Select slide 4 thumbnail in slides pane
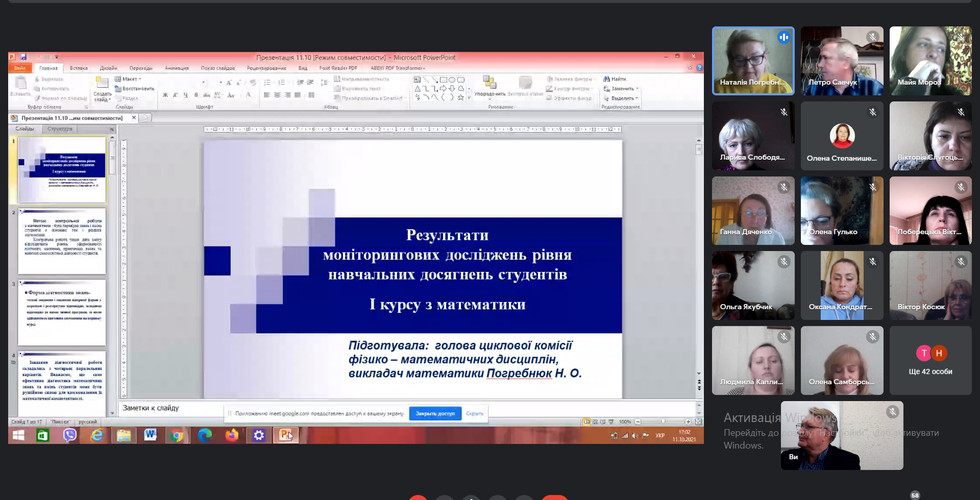 62,384
